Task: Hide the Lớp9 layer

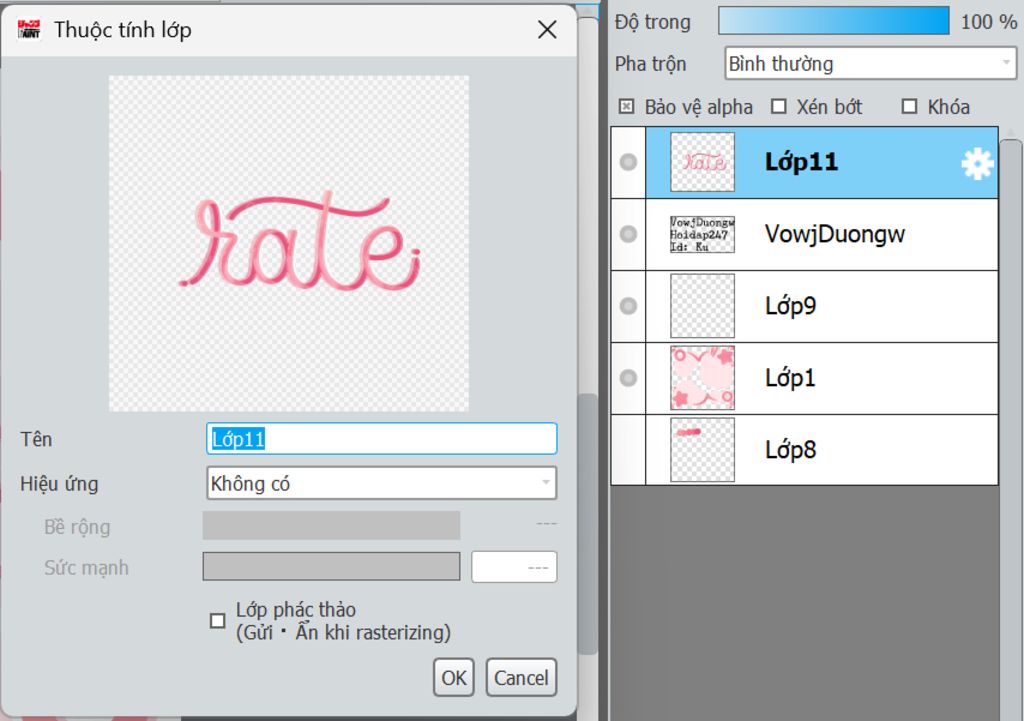Action: 628,306
